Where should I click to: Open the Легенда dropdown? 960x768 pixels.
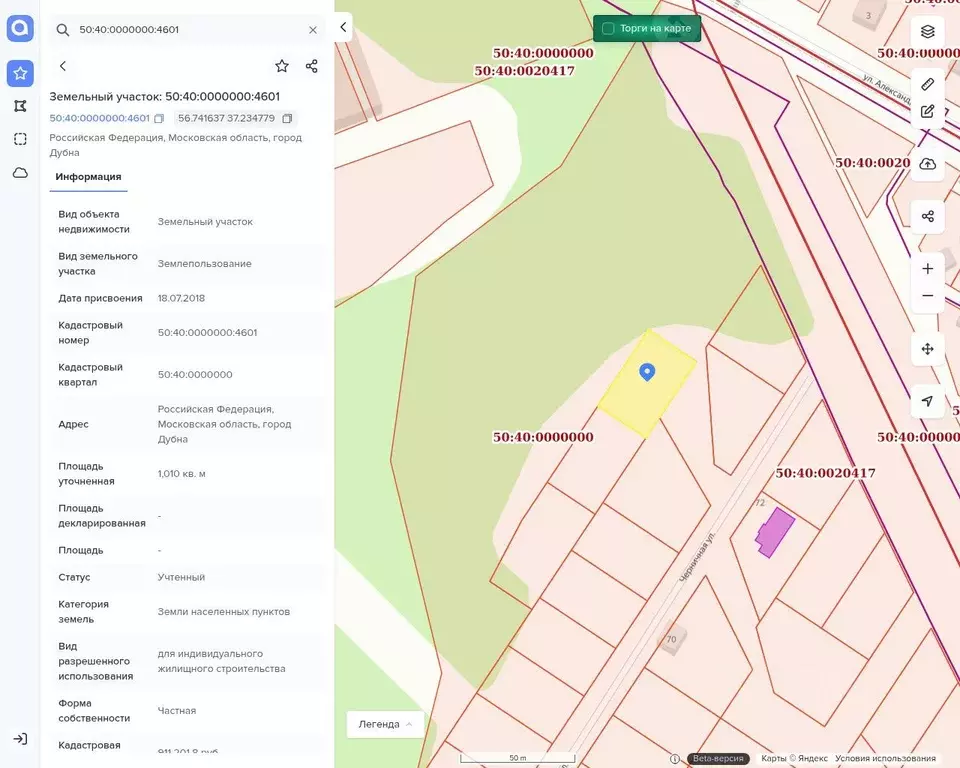(x=385, y=723)
